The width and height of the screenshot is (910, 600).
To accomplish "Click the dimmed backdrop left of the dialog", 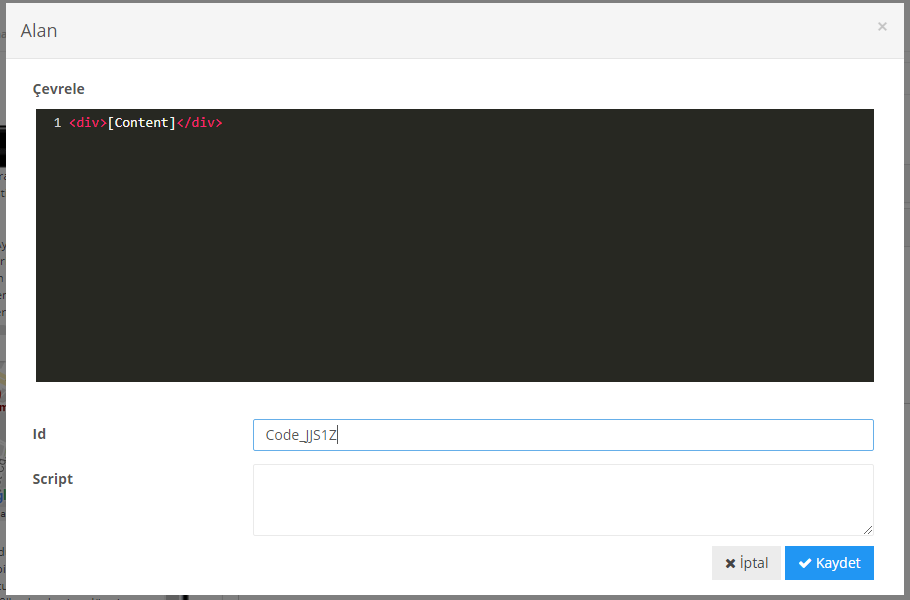I will [x=2, y=300].
